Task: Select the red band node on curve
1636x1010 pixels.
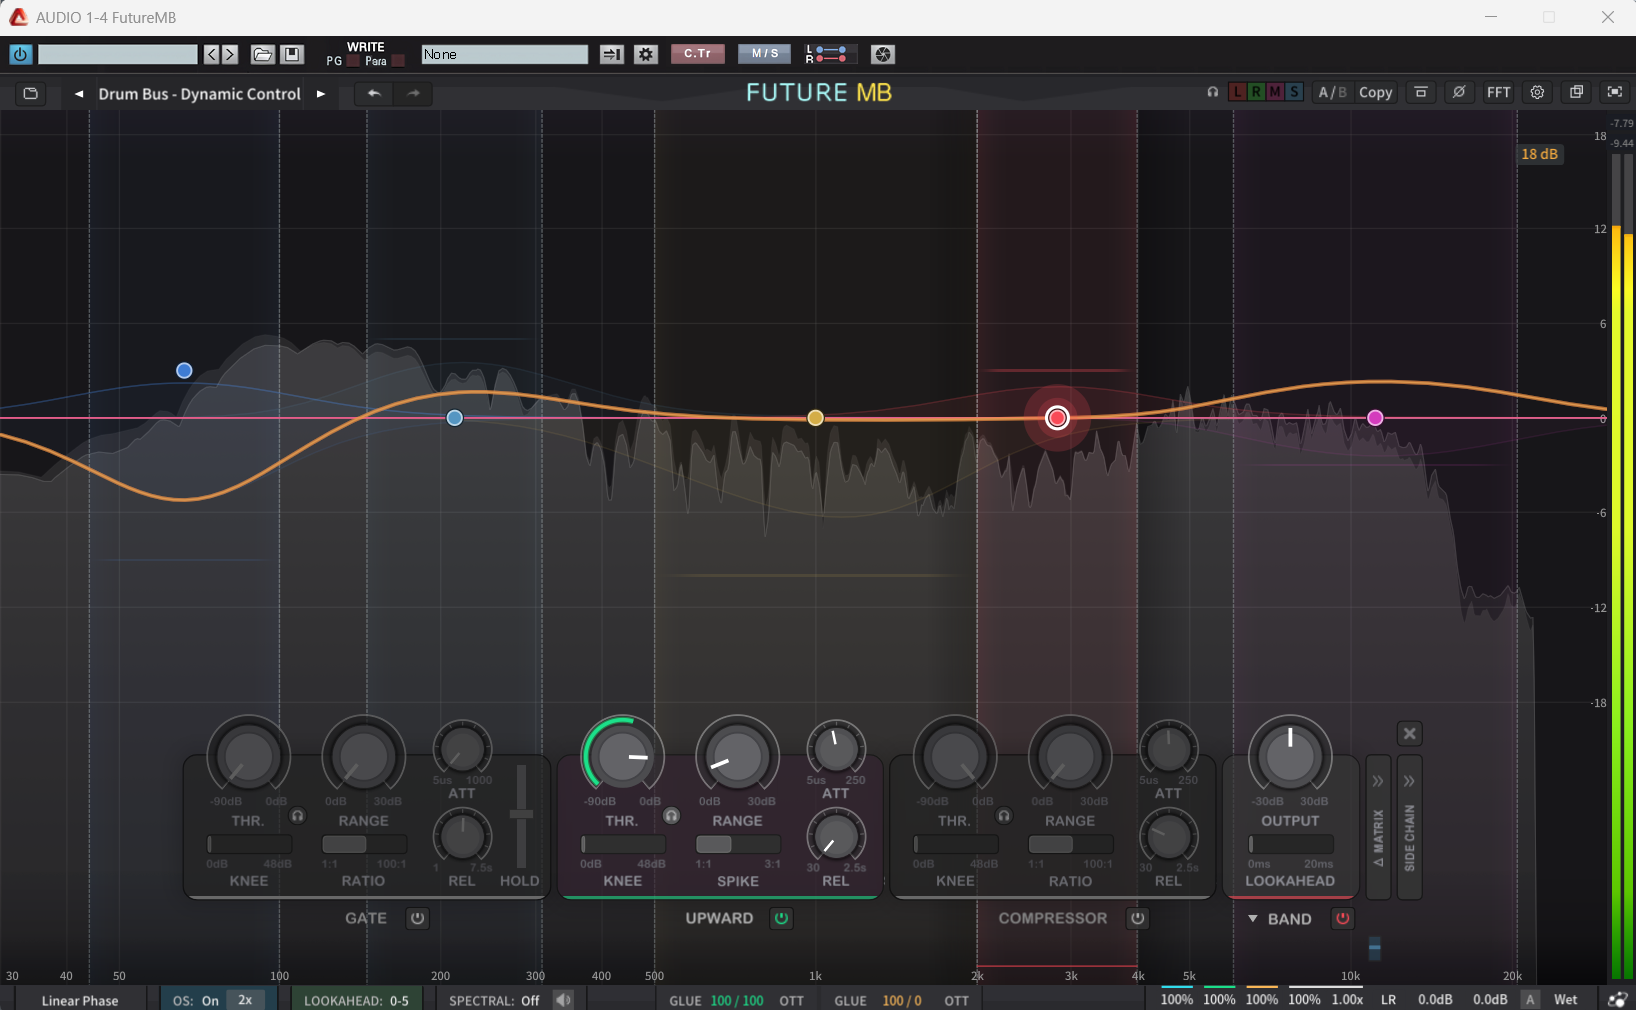Action: pos(1057,418)
